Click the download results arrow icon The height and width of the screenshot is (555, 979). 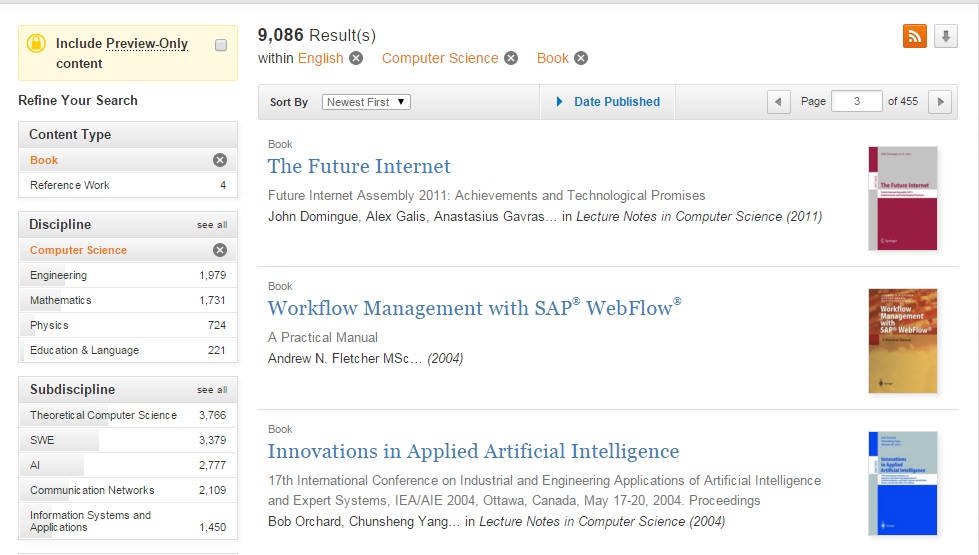946,36
